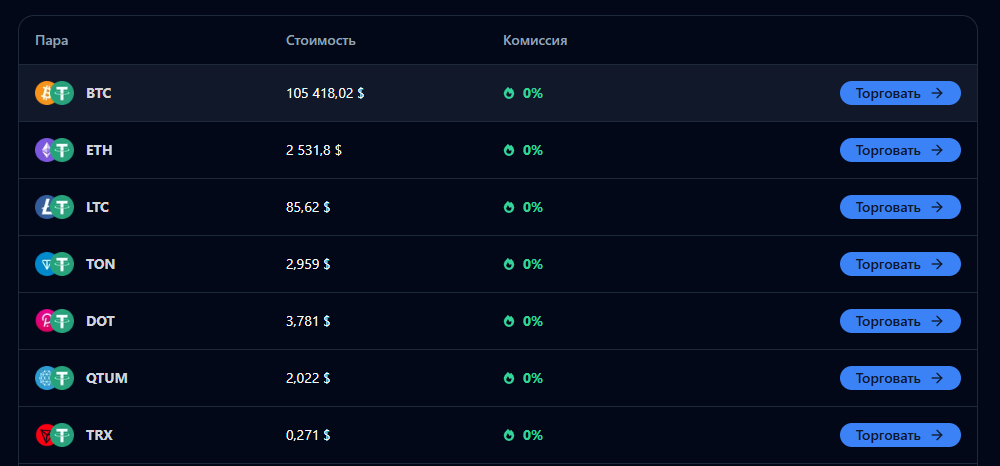
Task: Select the QTUM pair name
Action: [x=107, y=379]
